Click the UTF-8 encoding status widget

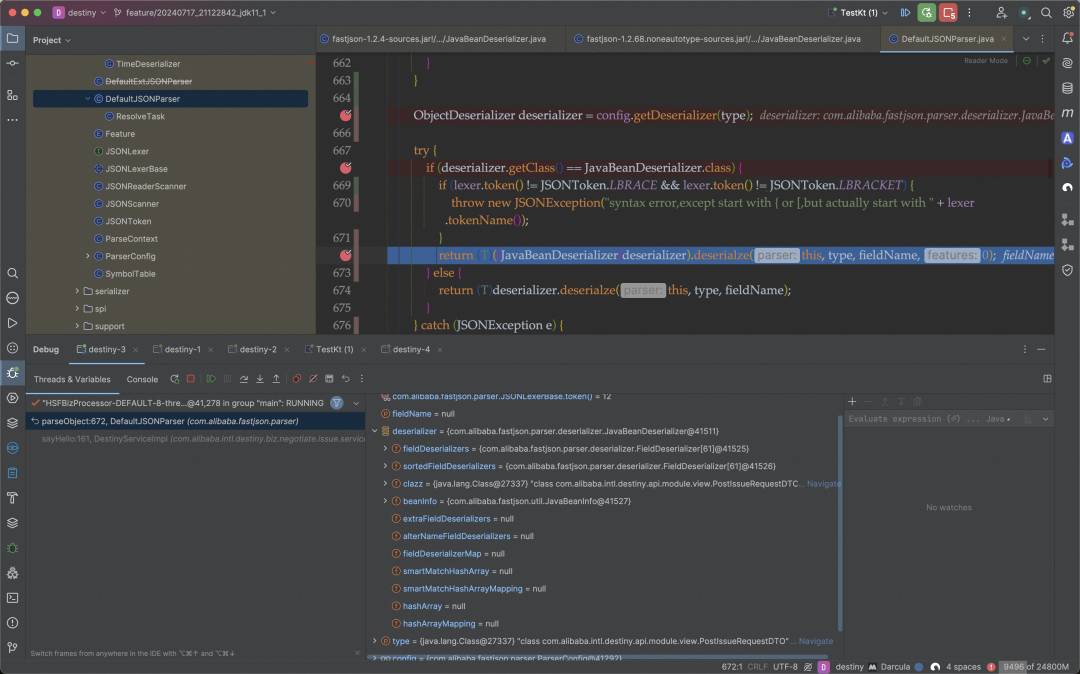[785, 666]
